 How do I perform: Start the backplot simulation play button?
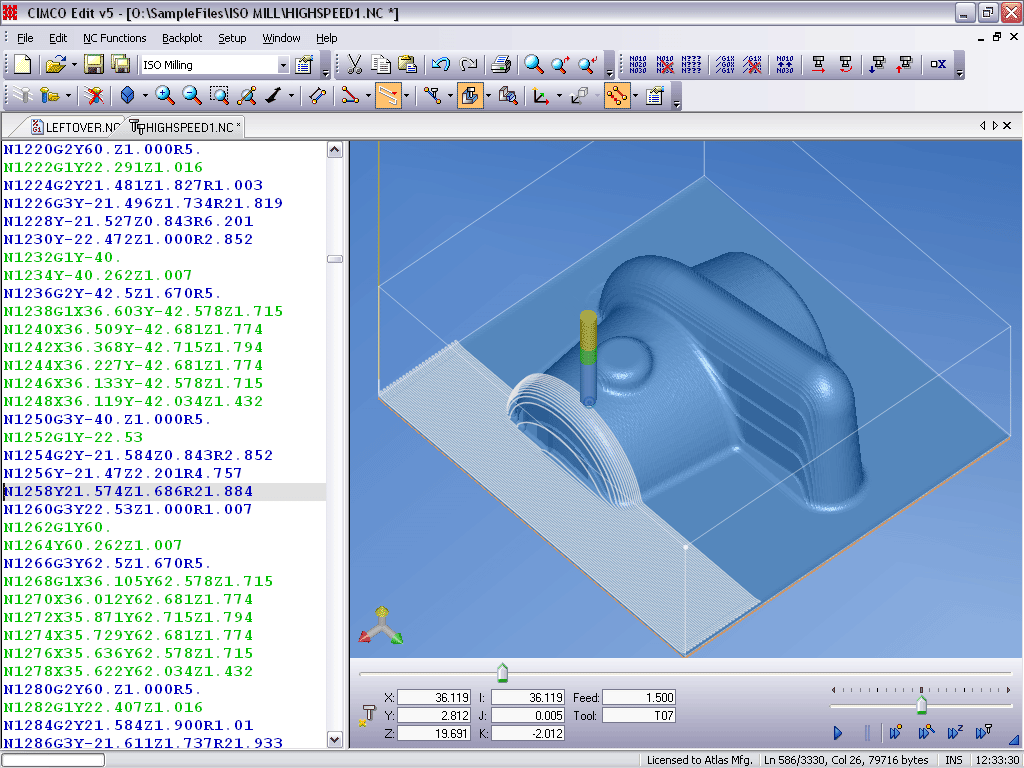(x=838, y=733)
